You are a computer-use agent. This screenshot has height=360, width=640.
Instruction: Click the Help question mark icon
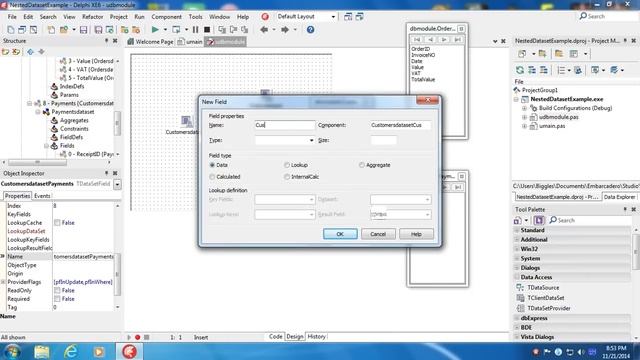coord(311,30)
